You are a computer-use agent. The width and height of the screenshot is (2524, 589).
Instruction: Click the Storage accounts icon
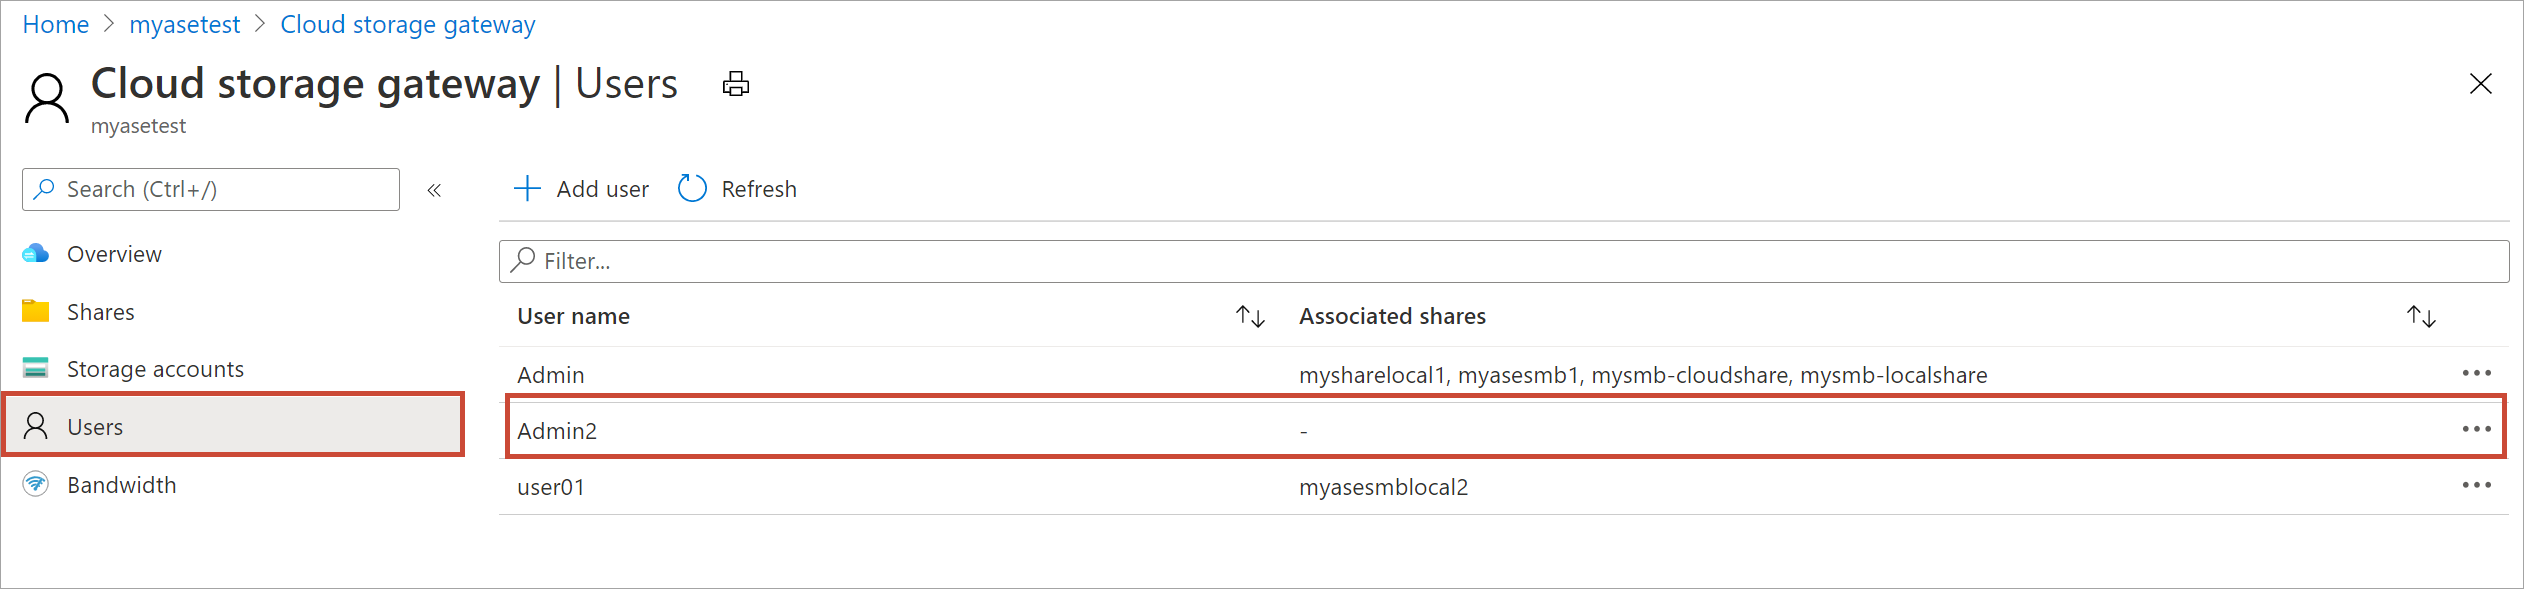pos(36,368)
